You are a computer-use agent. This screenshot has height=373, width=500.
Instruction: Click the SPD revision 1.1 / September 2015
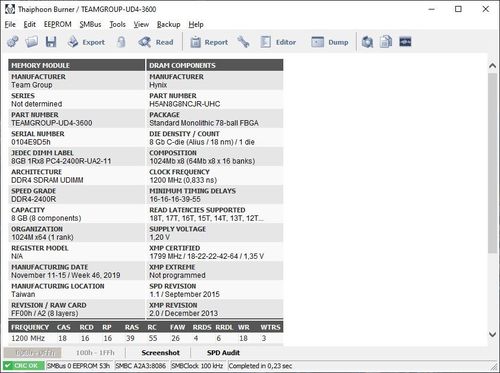pyautogui.click(x=184, y=294)
